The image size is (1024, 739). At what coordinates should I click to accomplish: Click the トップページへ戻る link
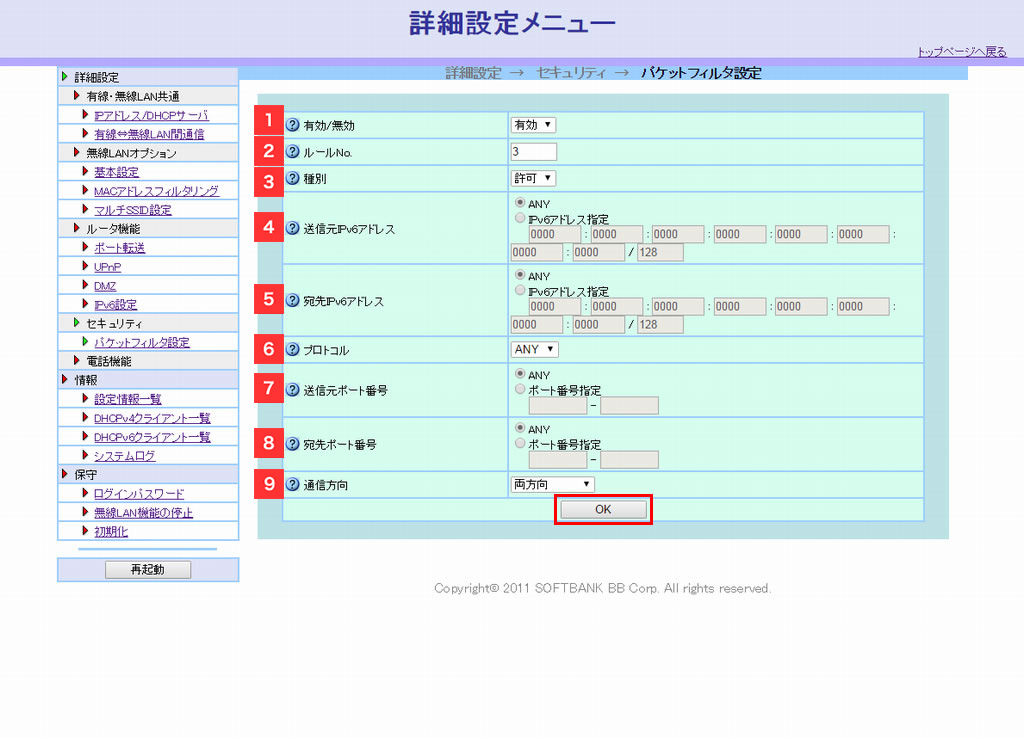pyautogui.click(x=961, y=52)
